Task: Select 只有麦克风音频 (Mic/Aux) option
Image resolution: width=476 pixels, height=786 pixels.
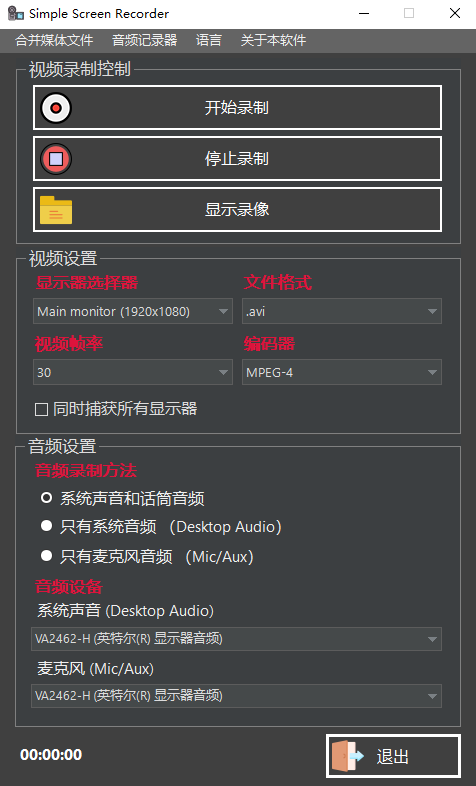Action: click(x=47, y=555)
